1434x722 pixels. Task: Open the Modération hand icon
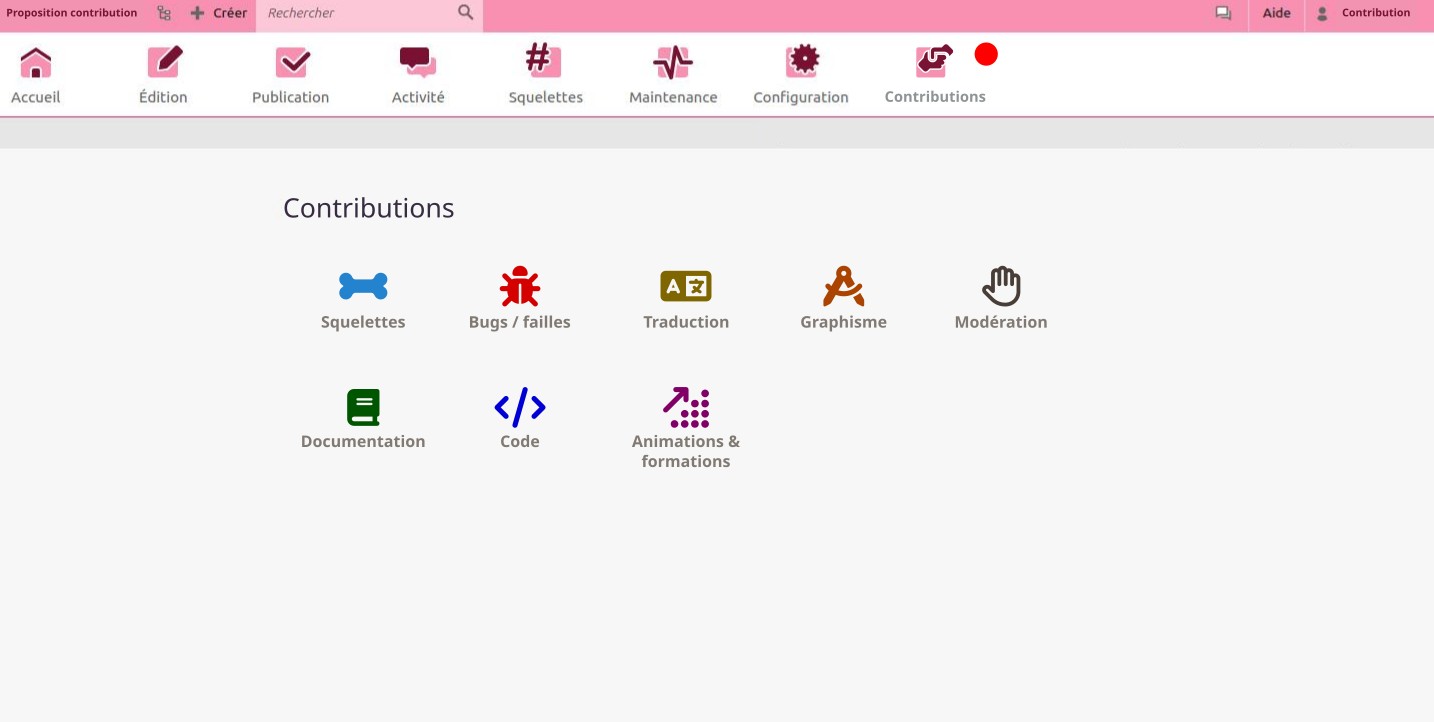coord(1001,287)
